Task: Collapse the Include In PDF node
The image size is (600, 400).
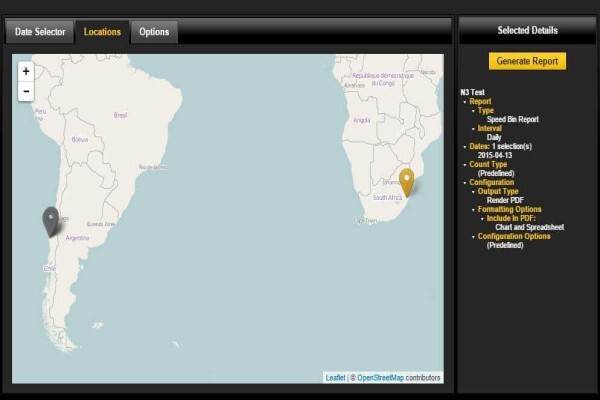Action: coord(482,219)
